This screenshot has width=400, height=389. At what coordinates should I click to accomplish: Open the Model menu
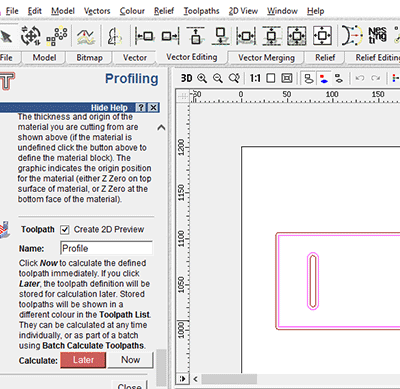63,11
